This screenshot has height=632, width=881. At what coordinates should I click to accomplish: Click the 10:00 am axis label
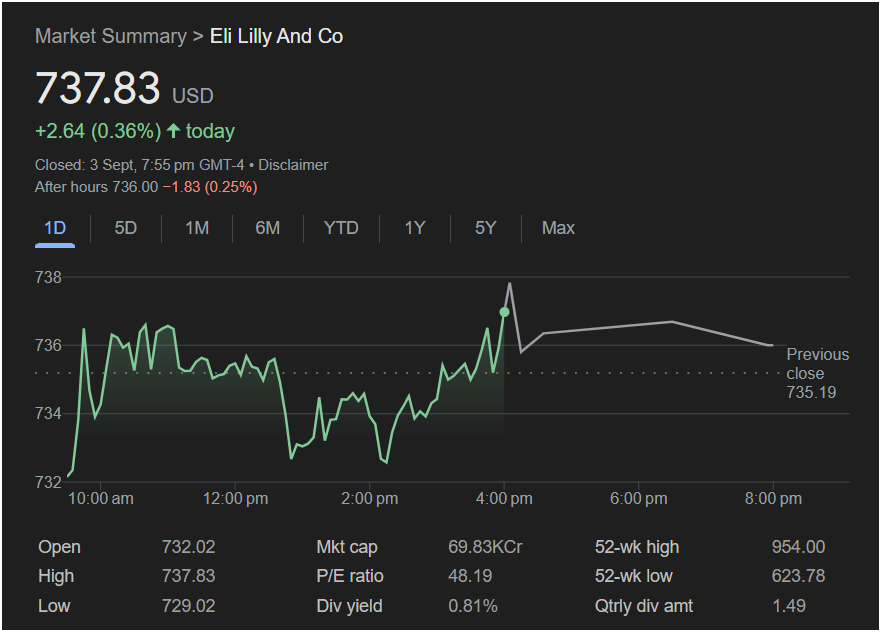click(x=101, y=499)
